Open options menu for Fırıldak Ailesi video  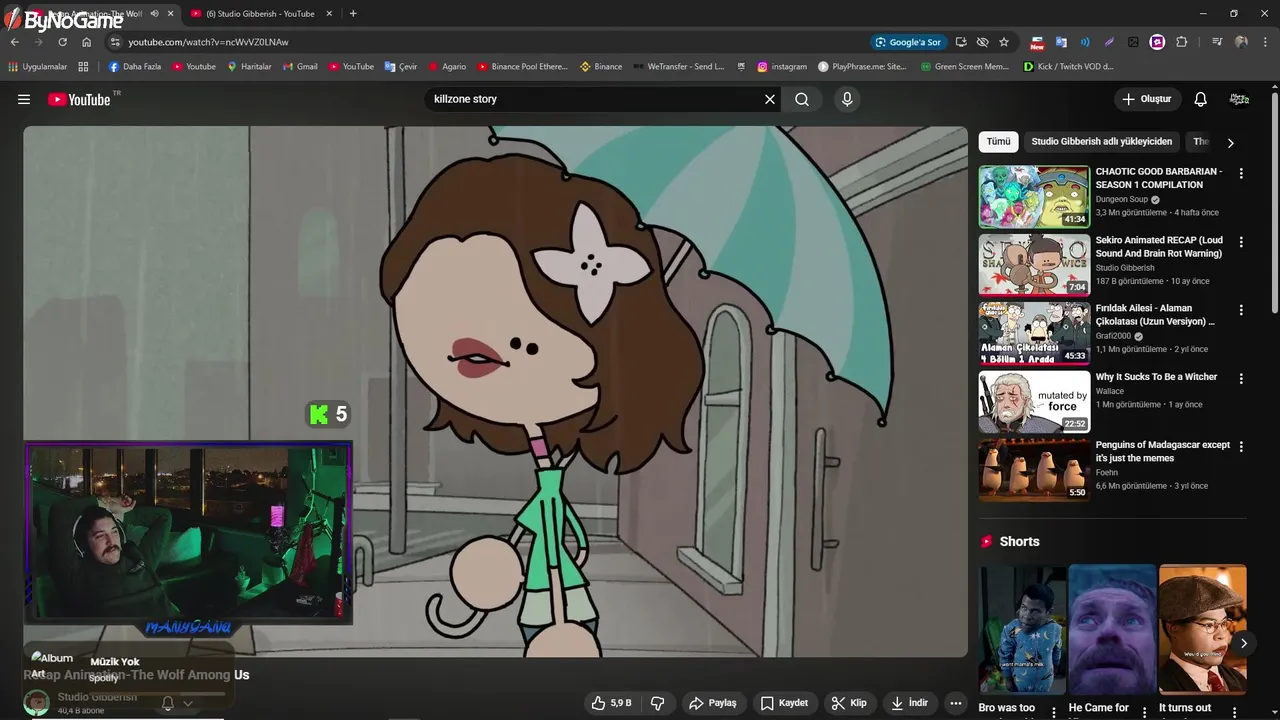pos(1241,310)
